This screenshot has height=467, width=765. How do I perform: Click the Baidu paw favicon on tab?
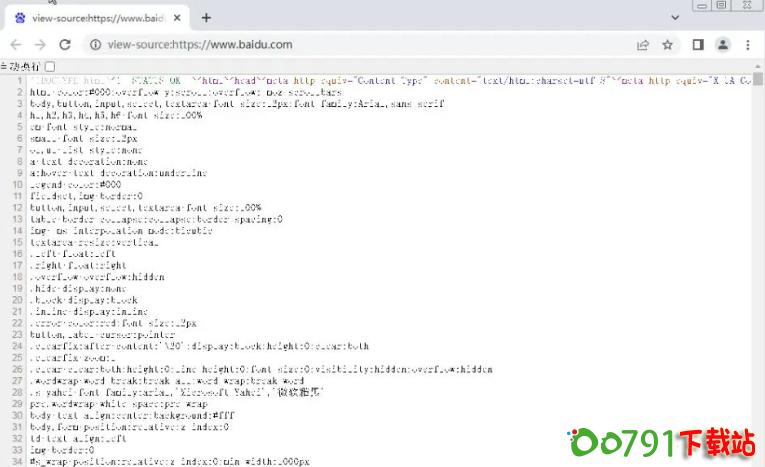(x=20, y=18)
